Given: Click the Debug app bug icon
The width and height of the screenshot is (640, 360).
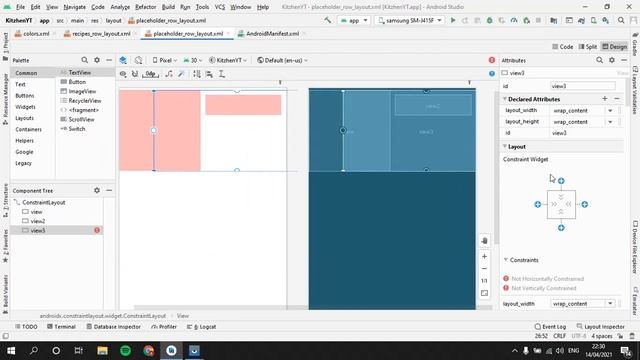Looking at the screenshot, I should coord(489,20).
